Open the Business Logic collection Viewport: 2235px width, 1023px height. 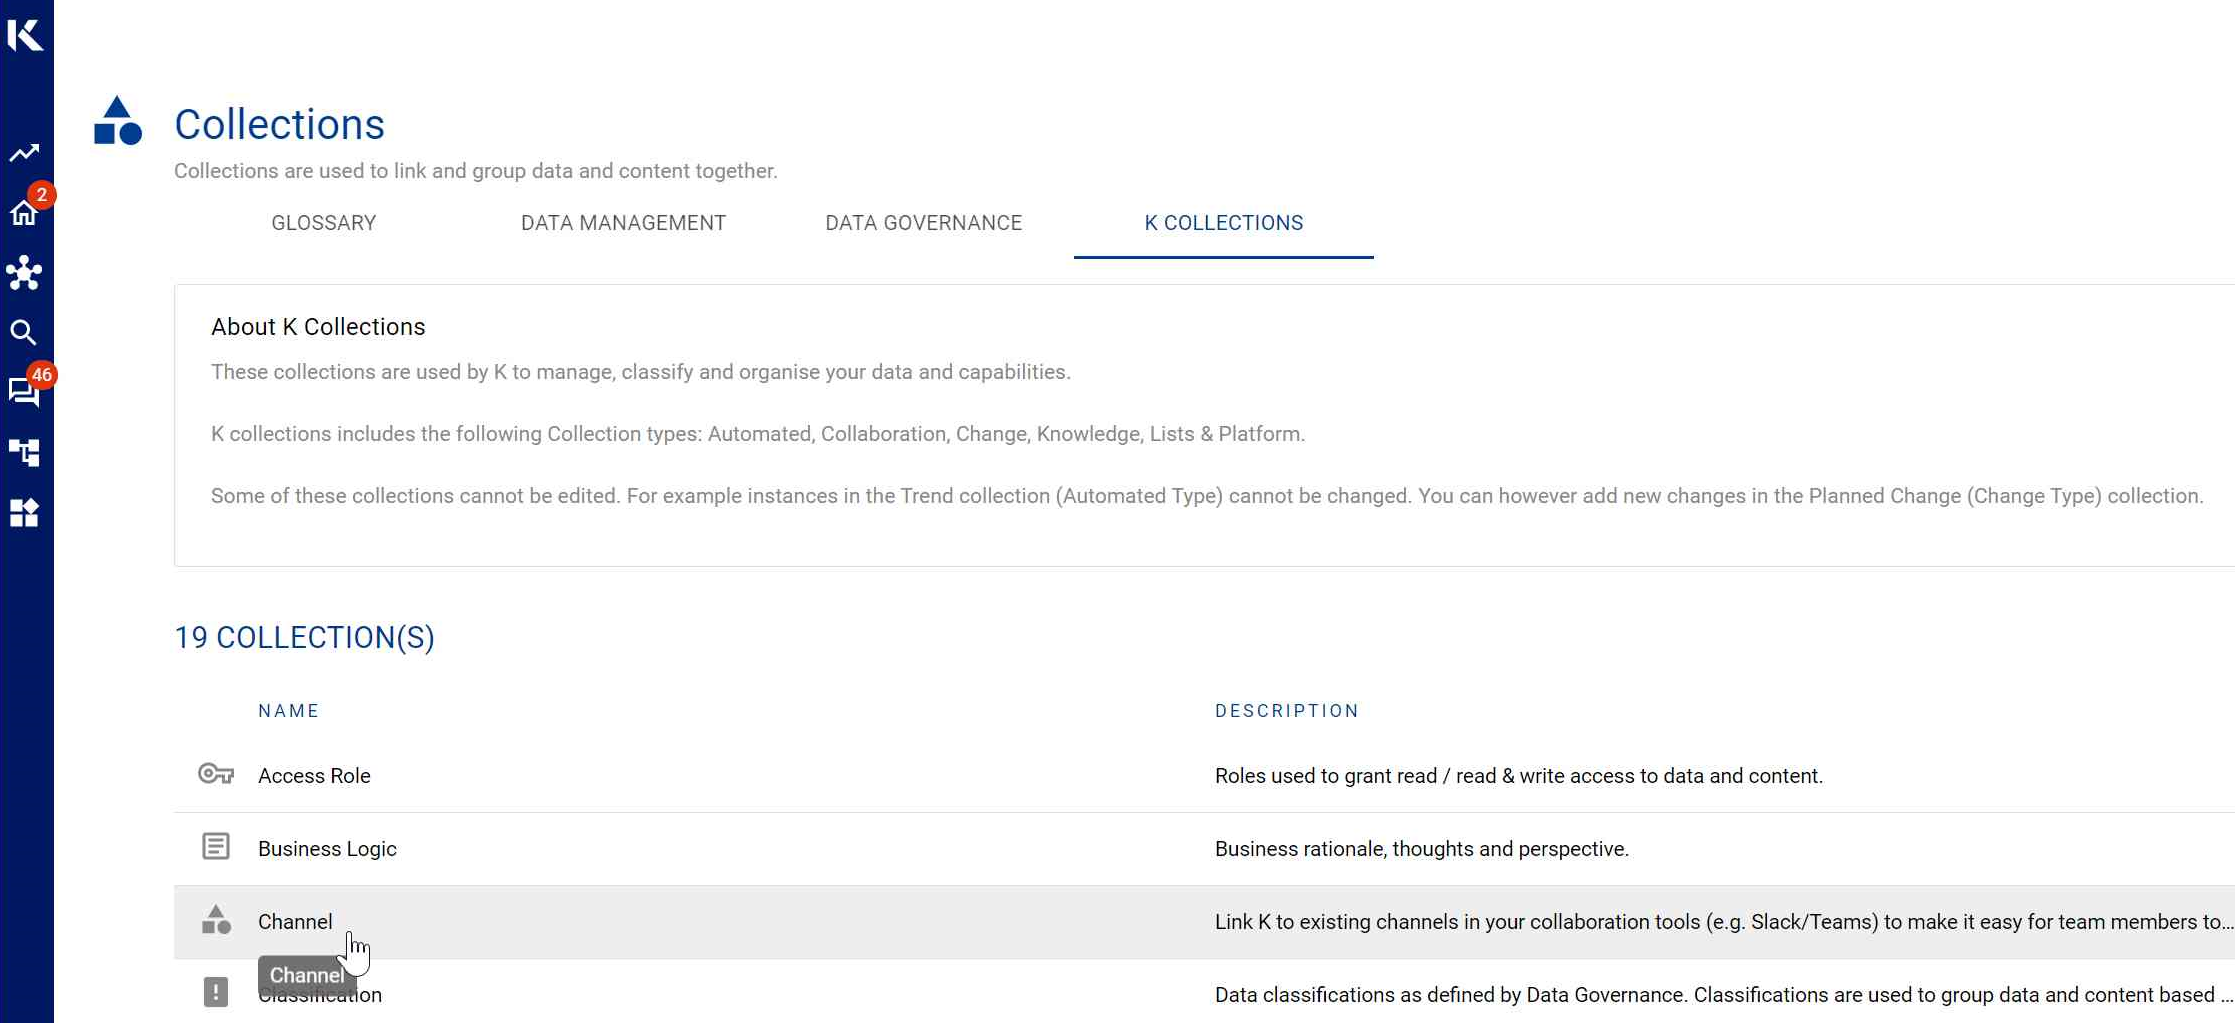tap(327, 849)
